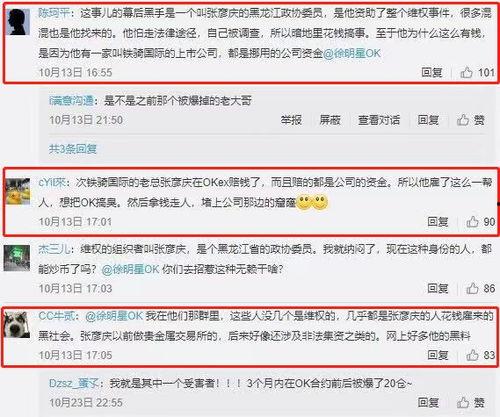Open @徐明星OK mention in first comment

[352, 53]
